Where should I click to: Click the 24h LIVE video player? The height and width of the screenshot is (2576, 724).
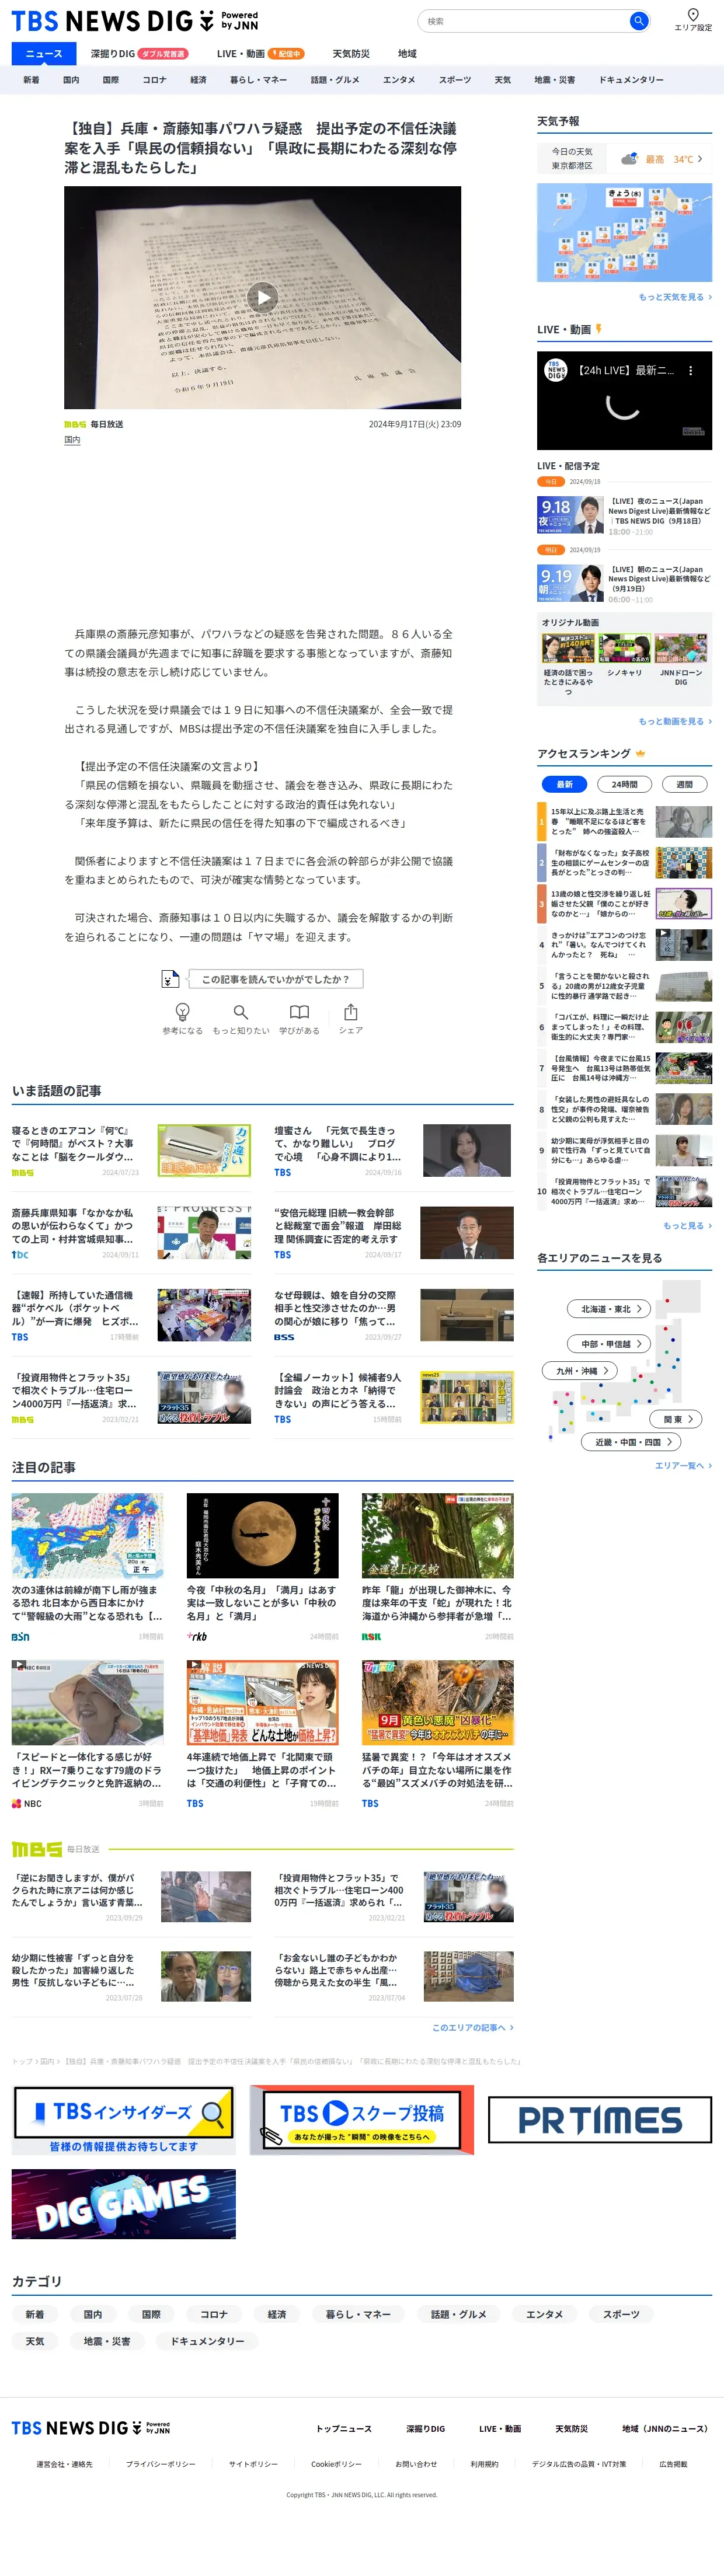pyautogui.click(x=624, y=400)
